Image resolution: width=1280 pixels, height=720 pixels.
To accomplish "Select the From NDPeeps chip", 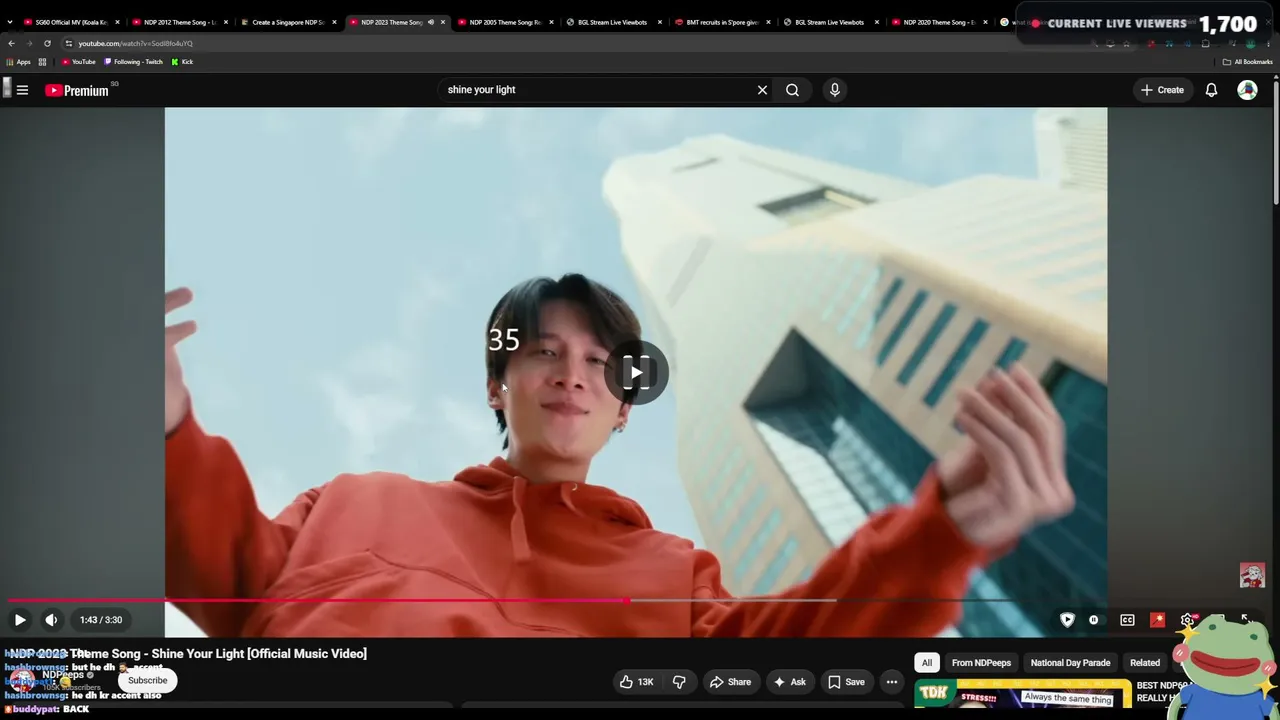I will (981, 663).
